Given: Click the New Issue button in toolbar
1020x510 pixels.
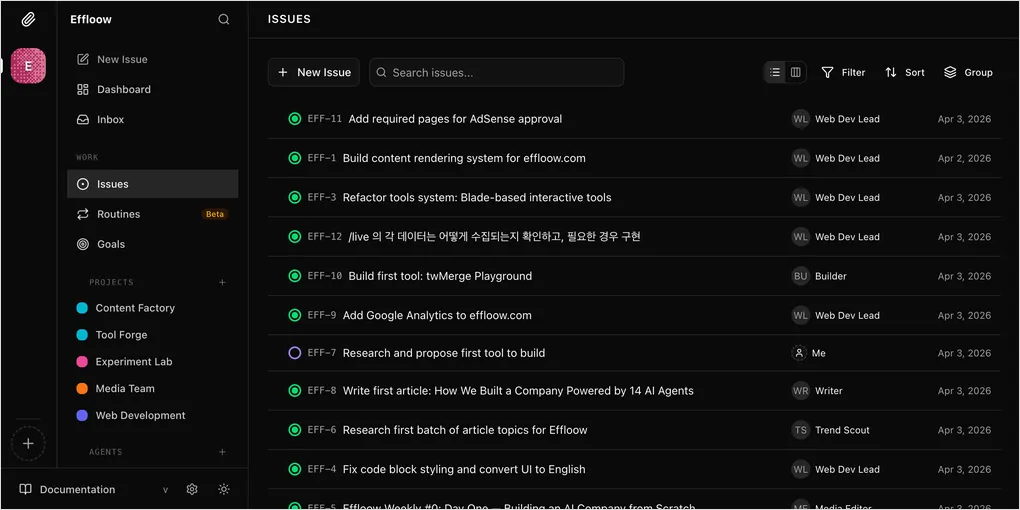Looking at the screenshot, I should [314, 72].
